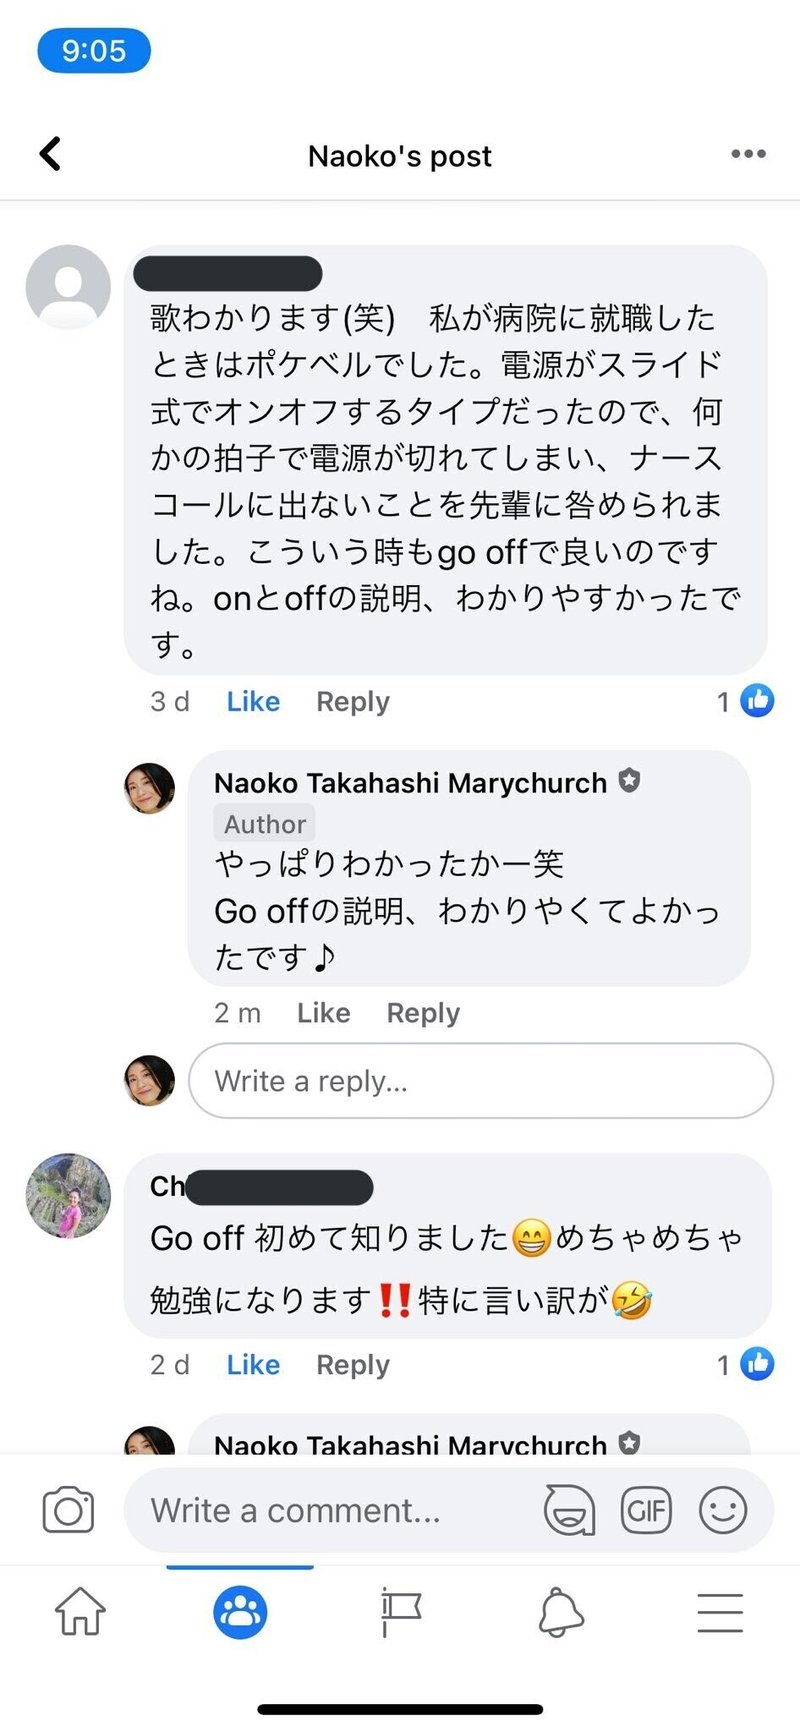The image size is (800, 1732).
Task: Open the Pages flag section
Action: click(401, 1613)
